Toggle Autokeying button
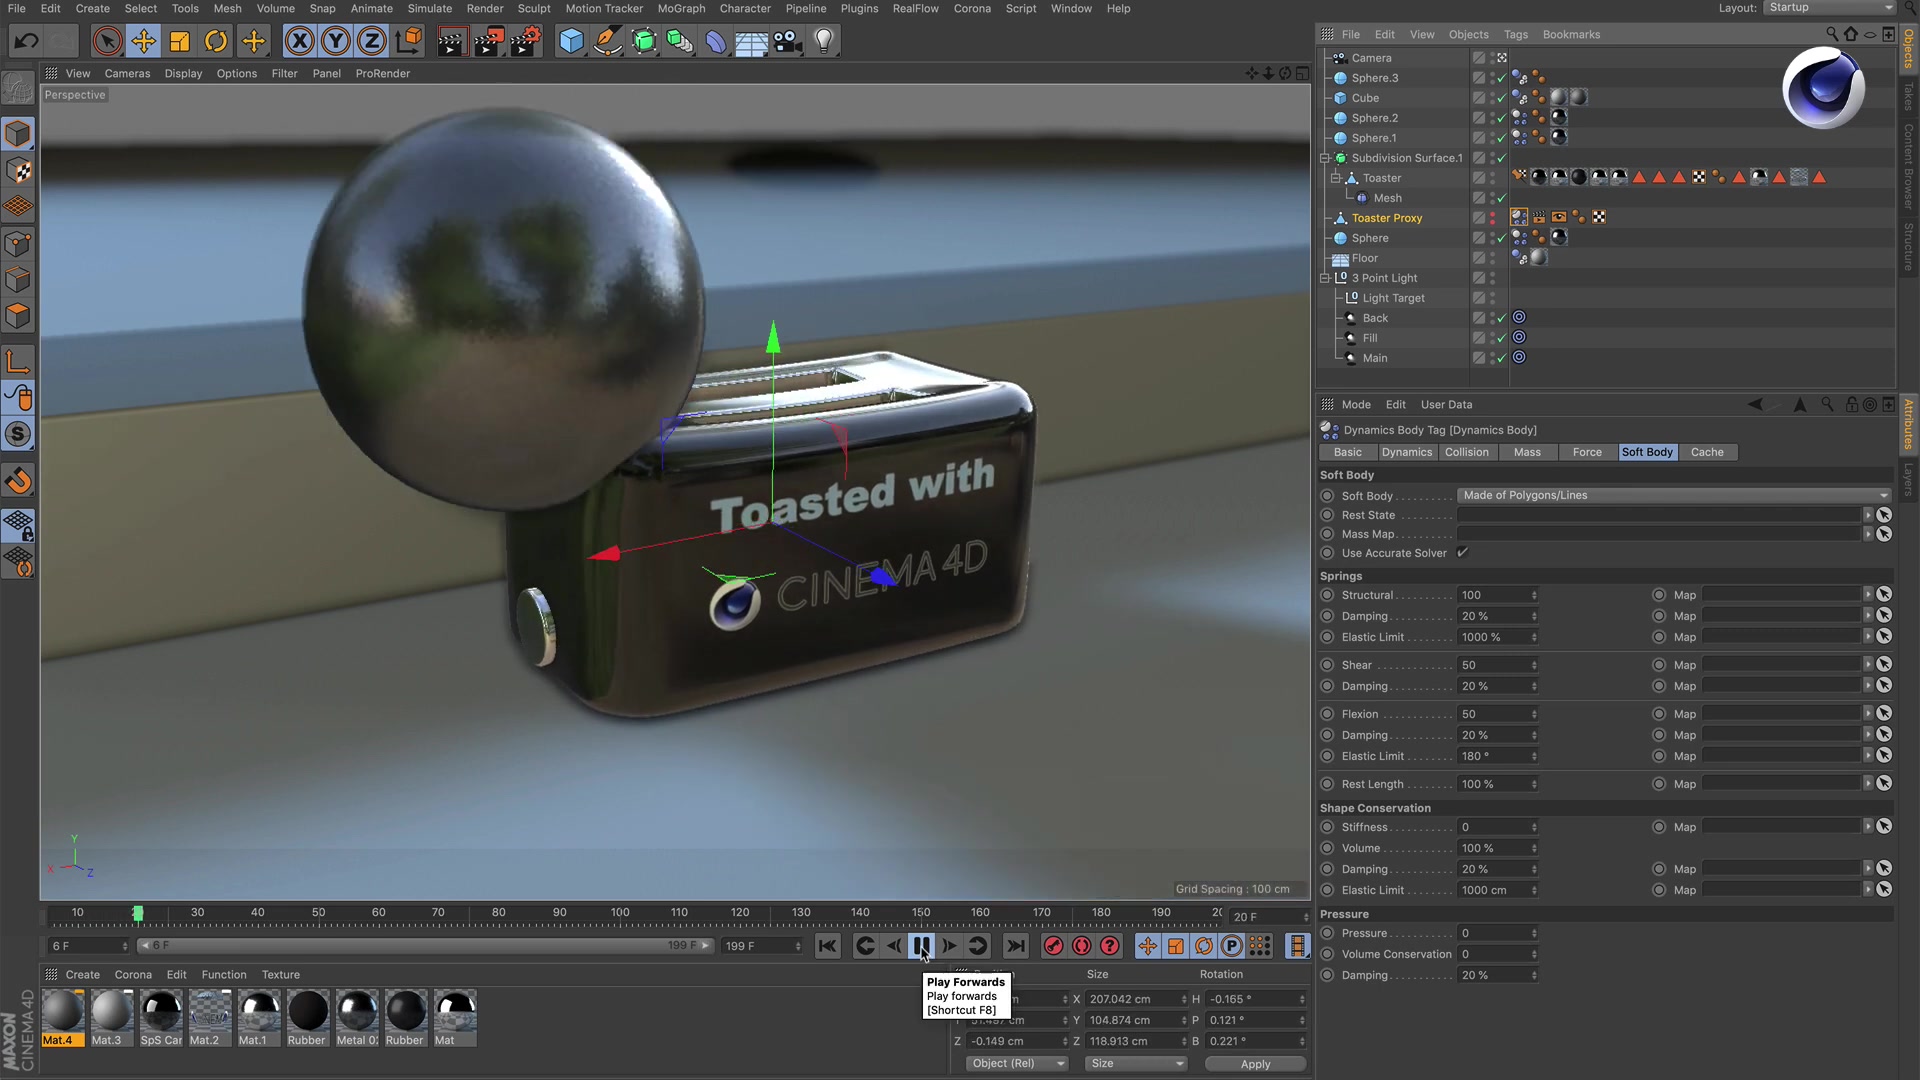 coord(1081,946)
